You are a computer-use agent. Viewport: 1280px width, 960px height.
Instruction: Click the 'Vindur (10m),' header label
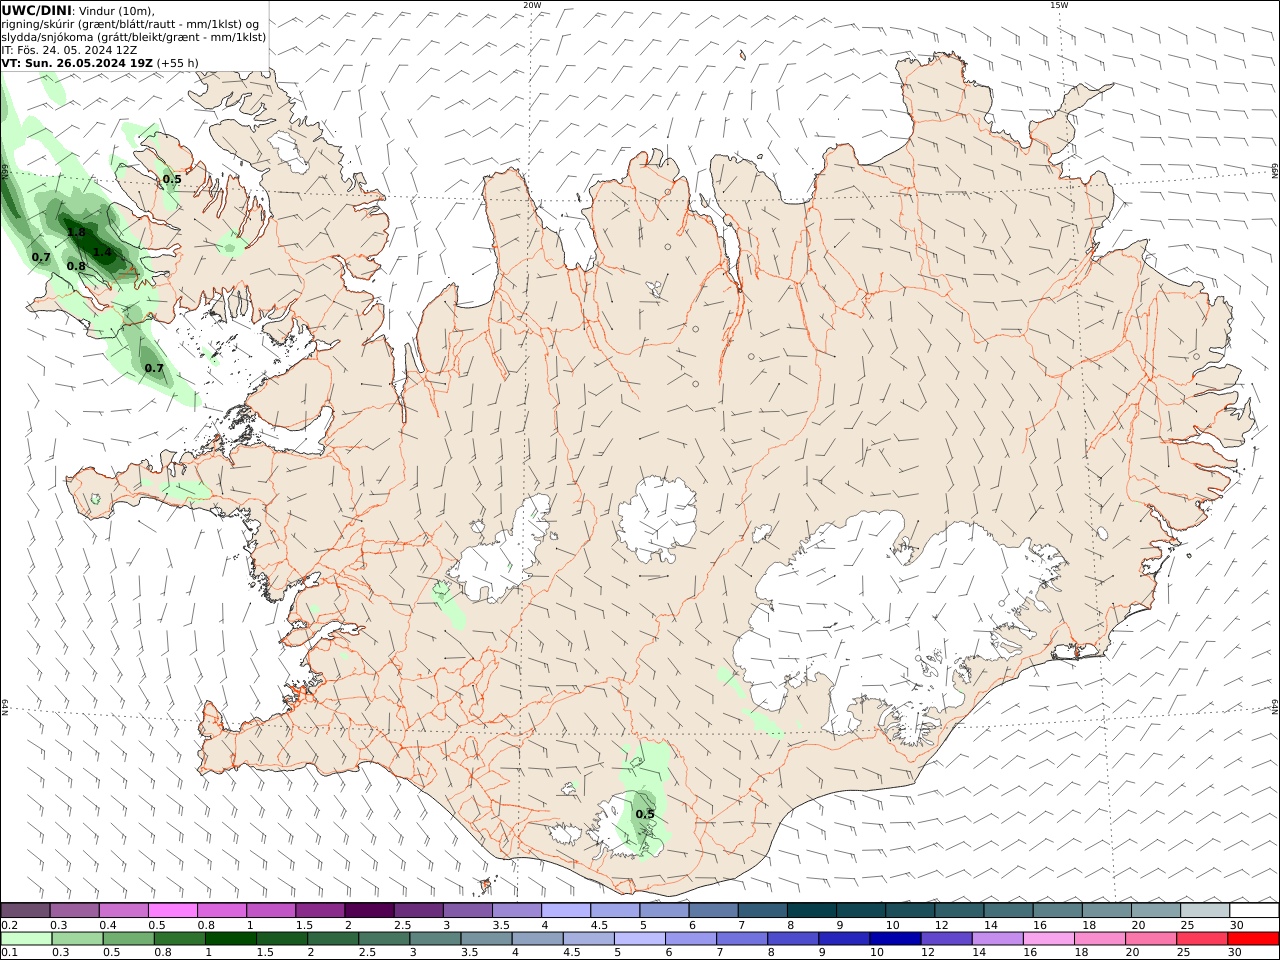coord(116,11)
